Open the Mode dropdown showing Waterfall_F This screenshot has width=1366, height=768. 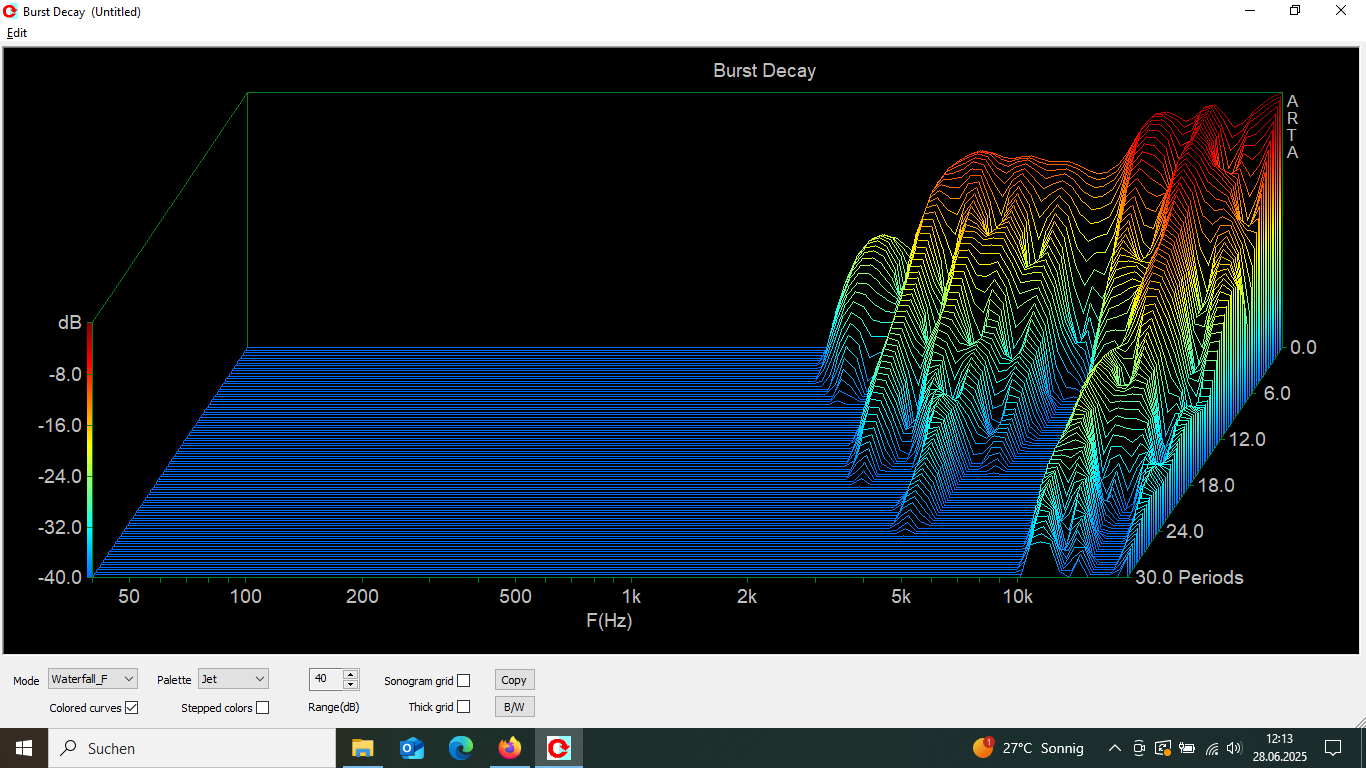click(93, 679)
